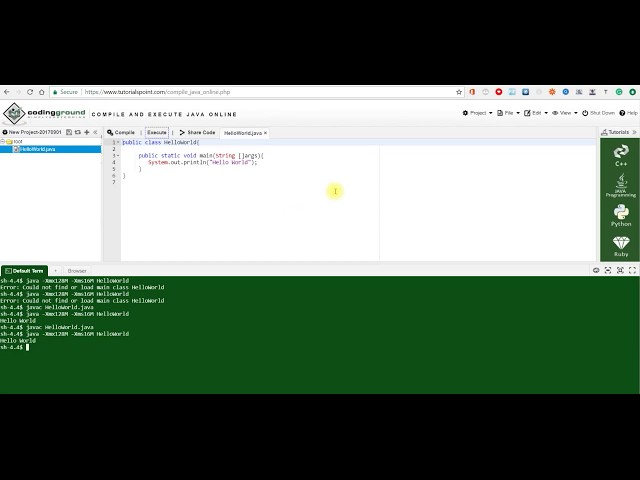The height and width of the screenshot is (480, 640).
Task: Click the Compile button
Action: coord(121,133)
